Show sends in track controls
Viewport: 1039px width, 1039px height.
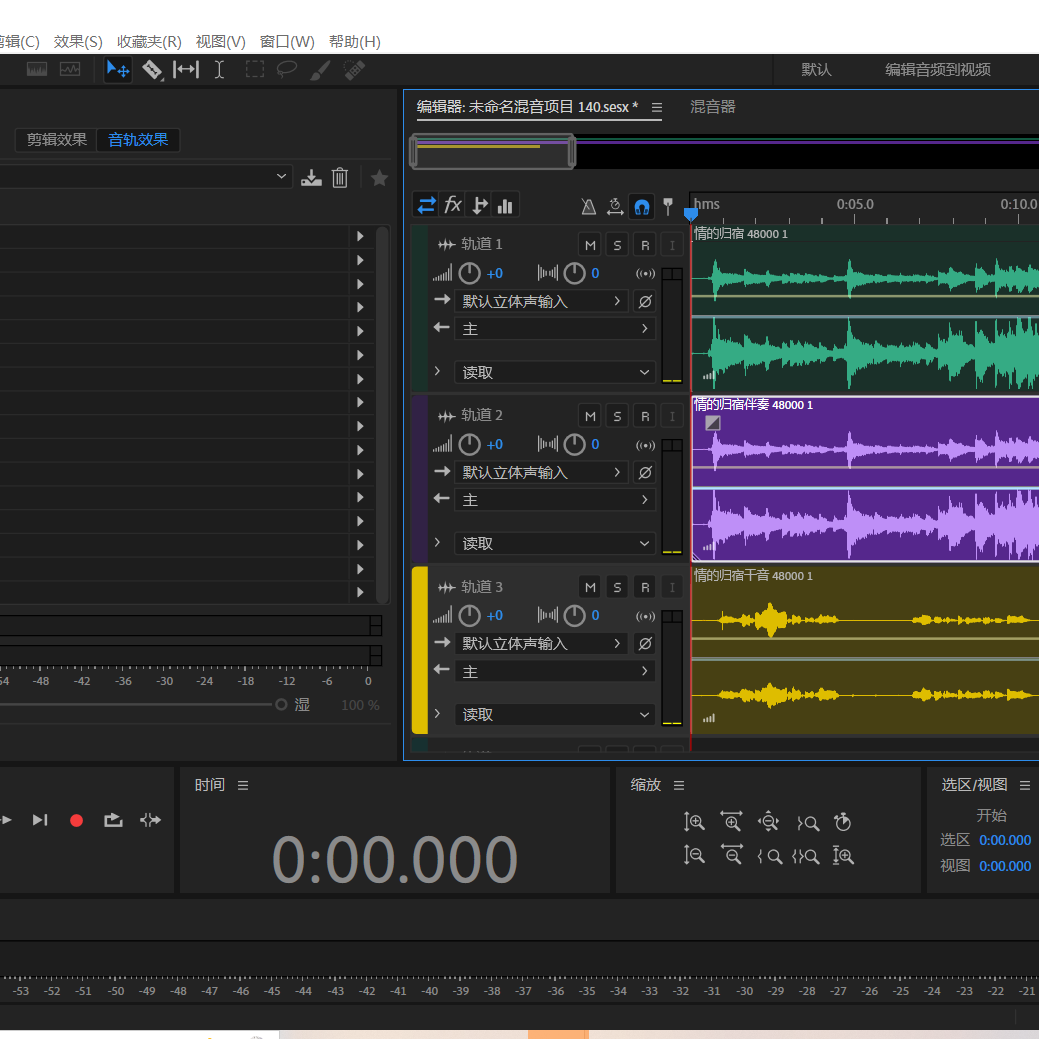[x=480, y=205]
